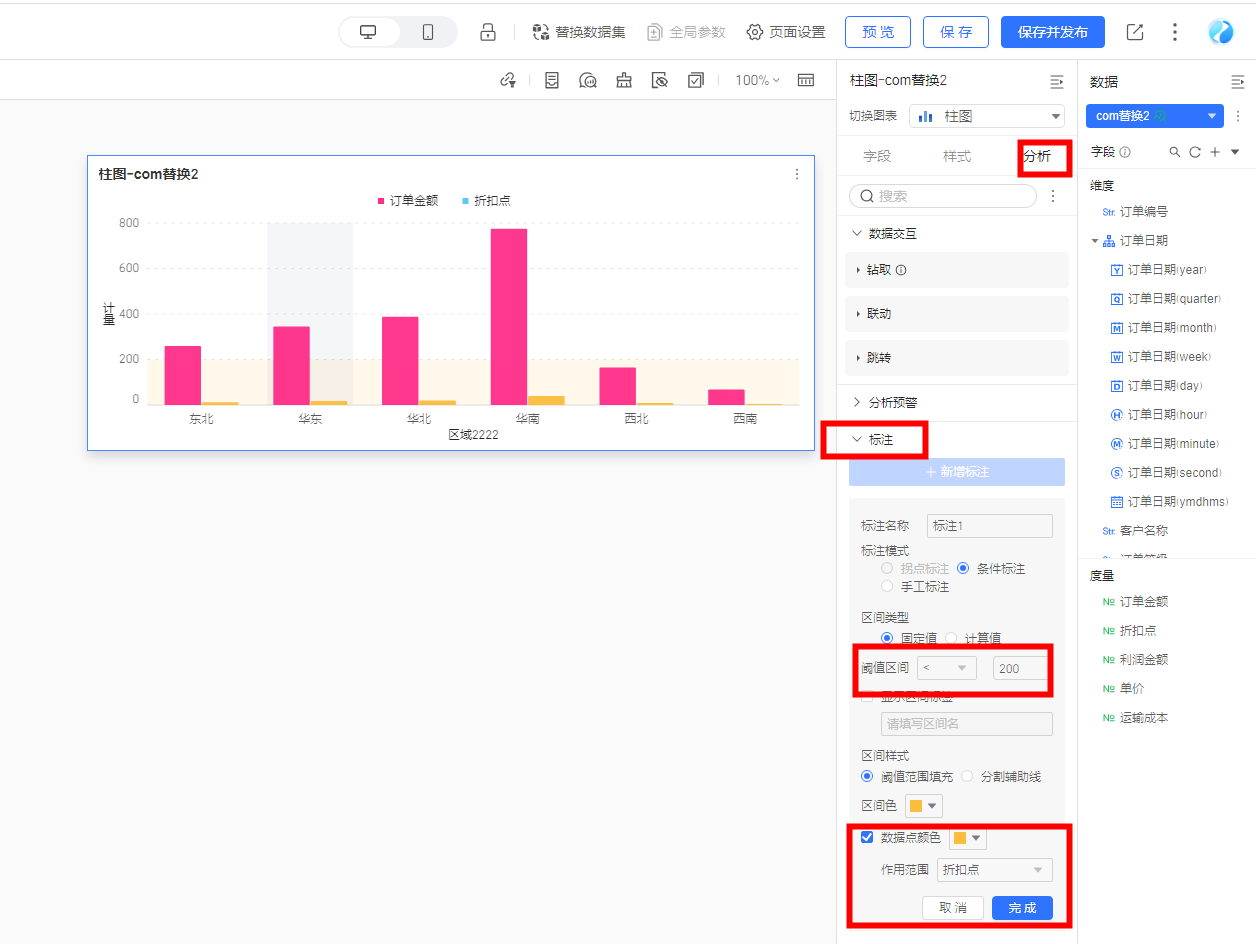Screen dimensions: 1256x944
Task: Select 分割辅助线 interval style
Action: 967,776
